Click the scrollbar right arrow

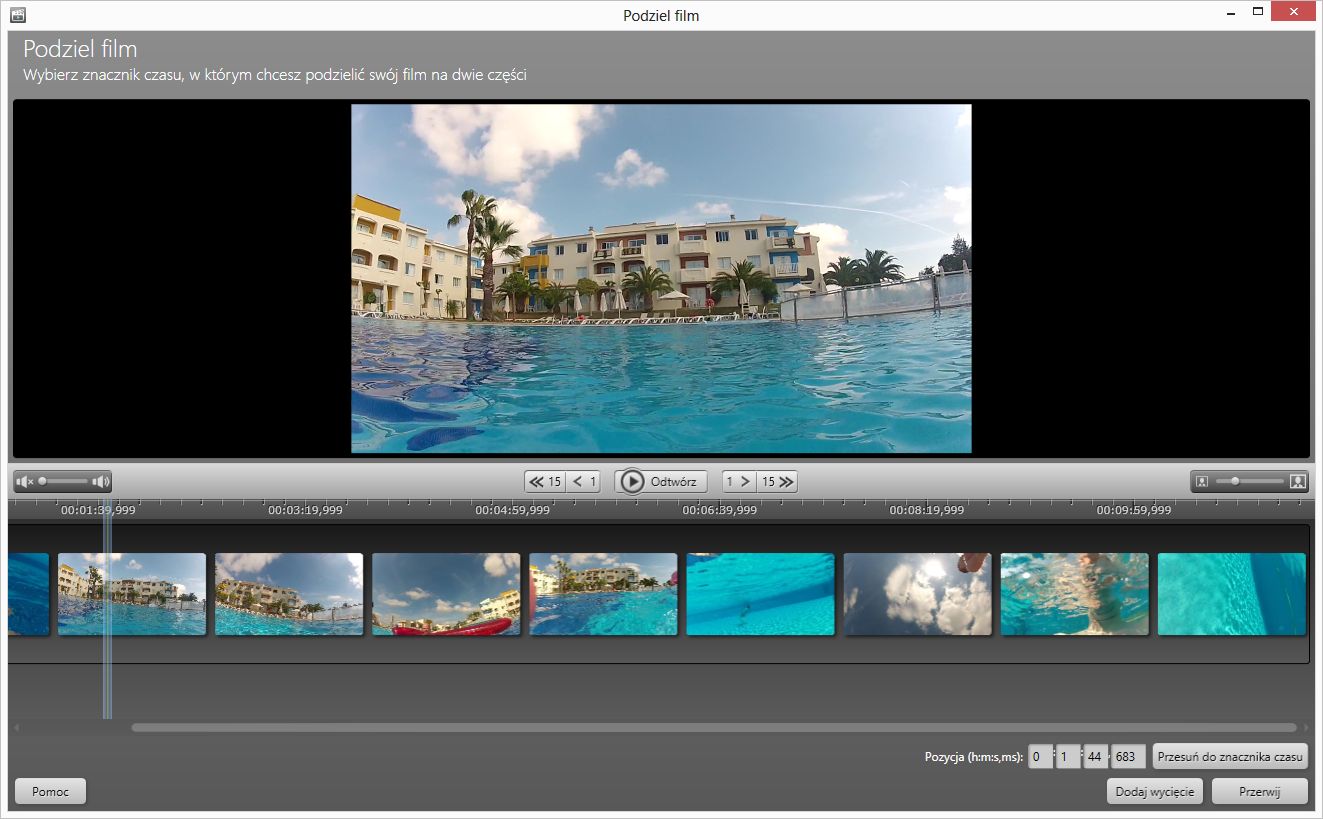pyautogui.click(x=1305, y=727)
